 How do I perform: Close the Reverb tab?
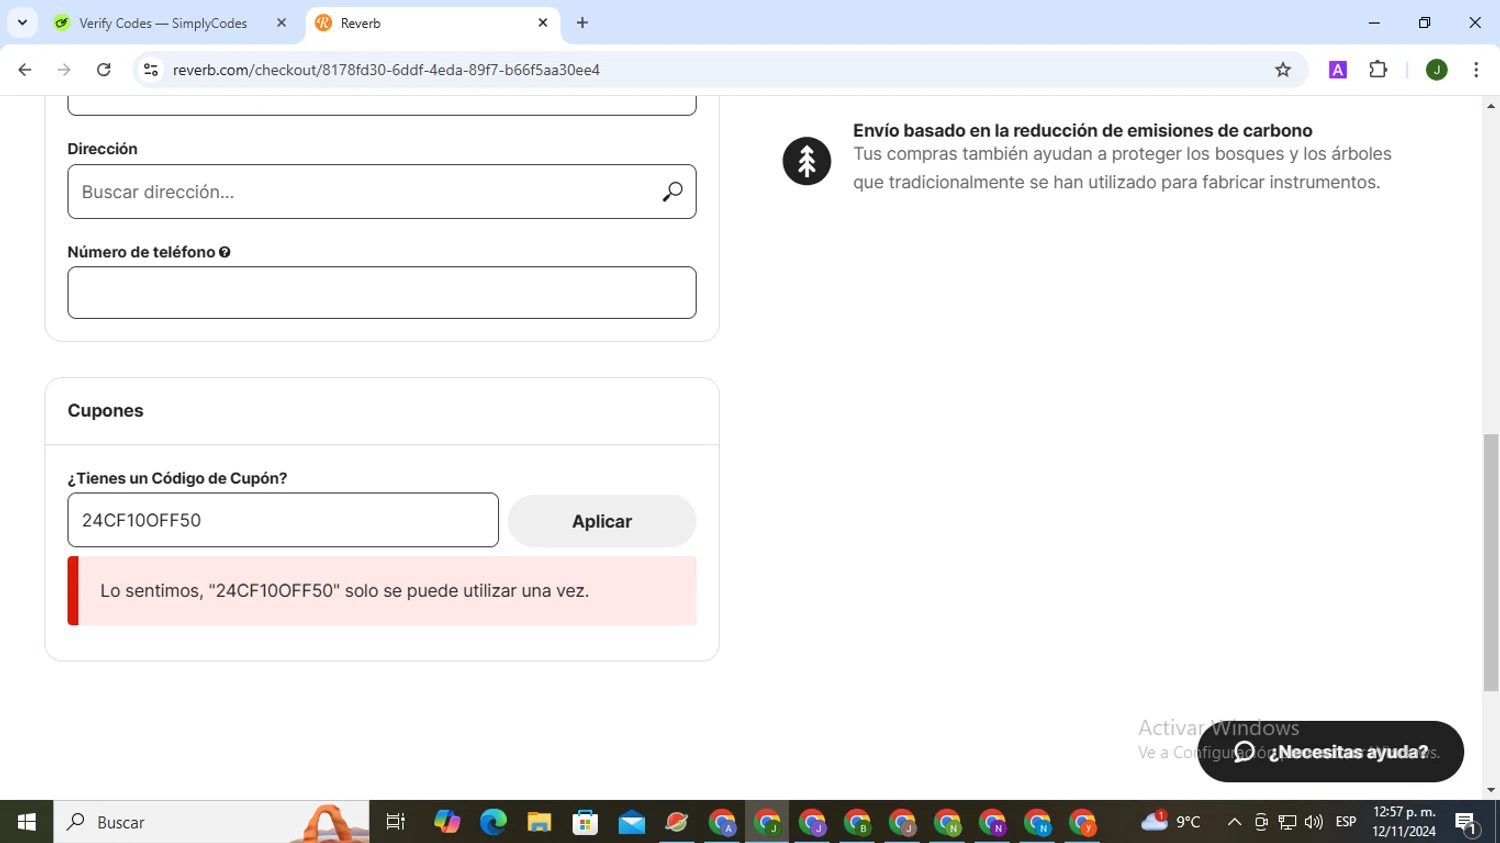pos(543,23)
